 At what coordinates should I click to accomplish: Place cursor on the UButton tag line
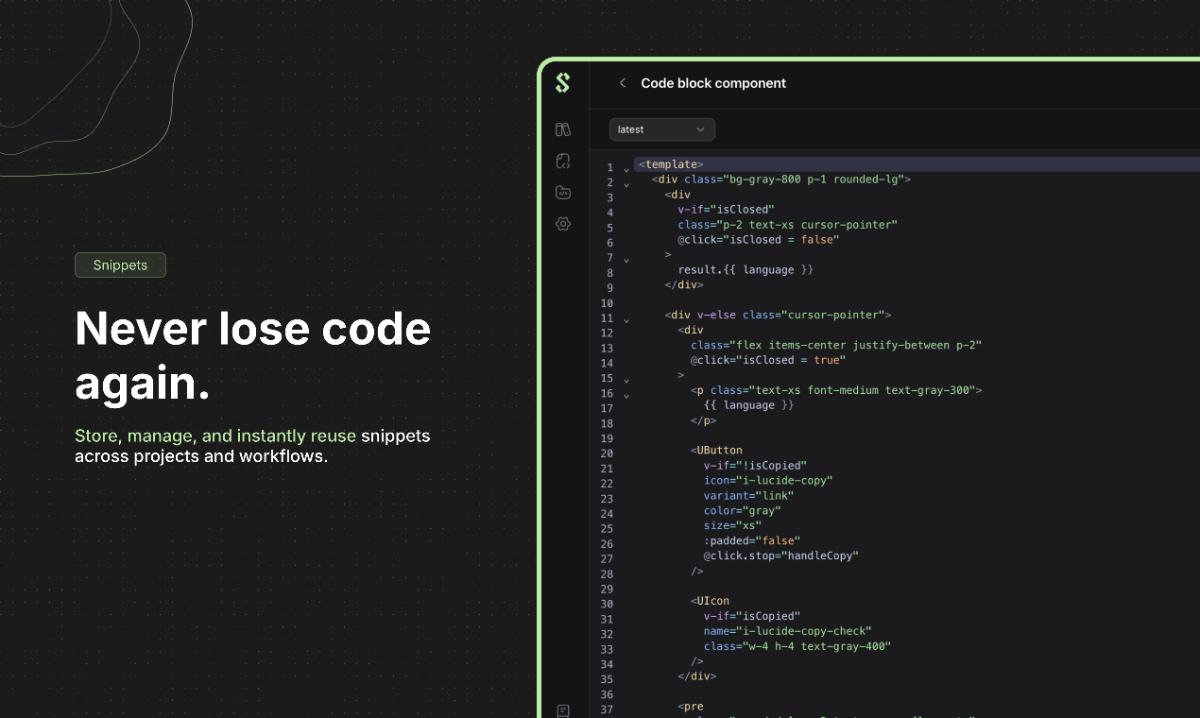(x=719, y=451)
